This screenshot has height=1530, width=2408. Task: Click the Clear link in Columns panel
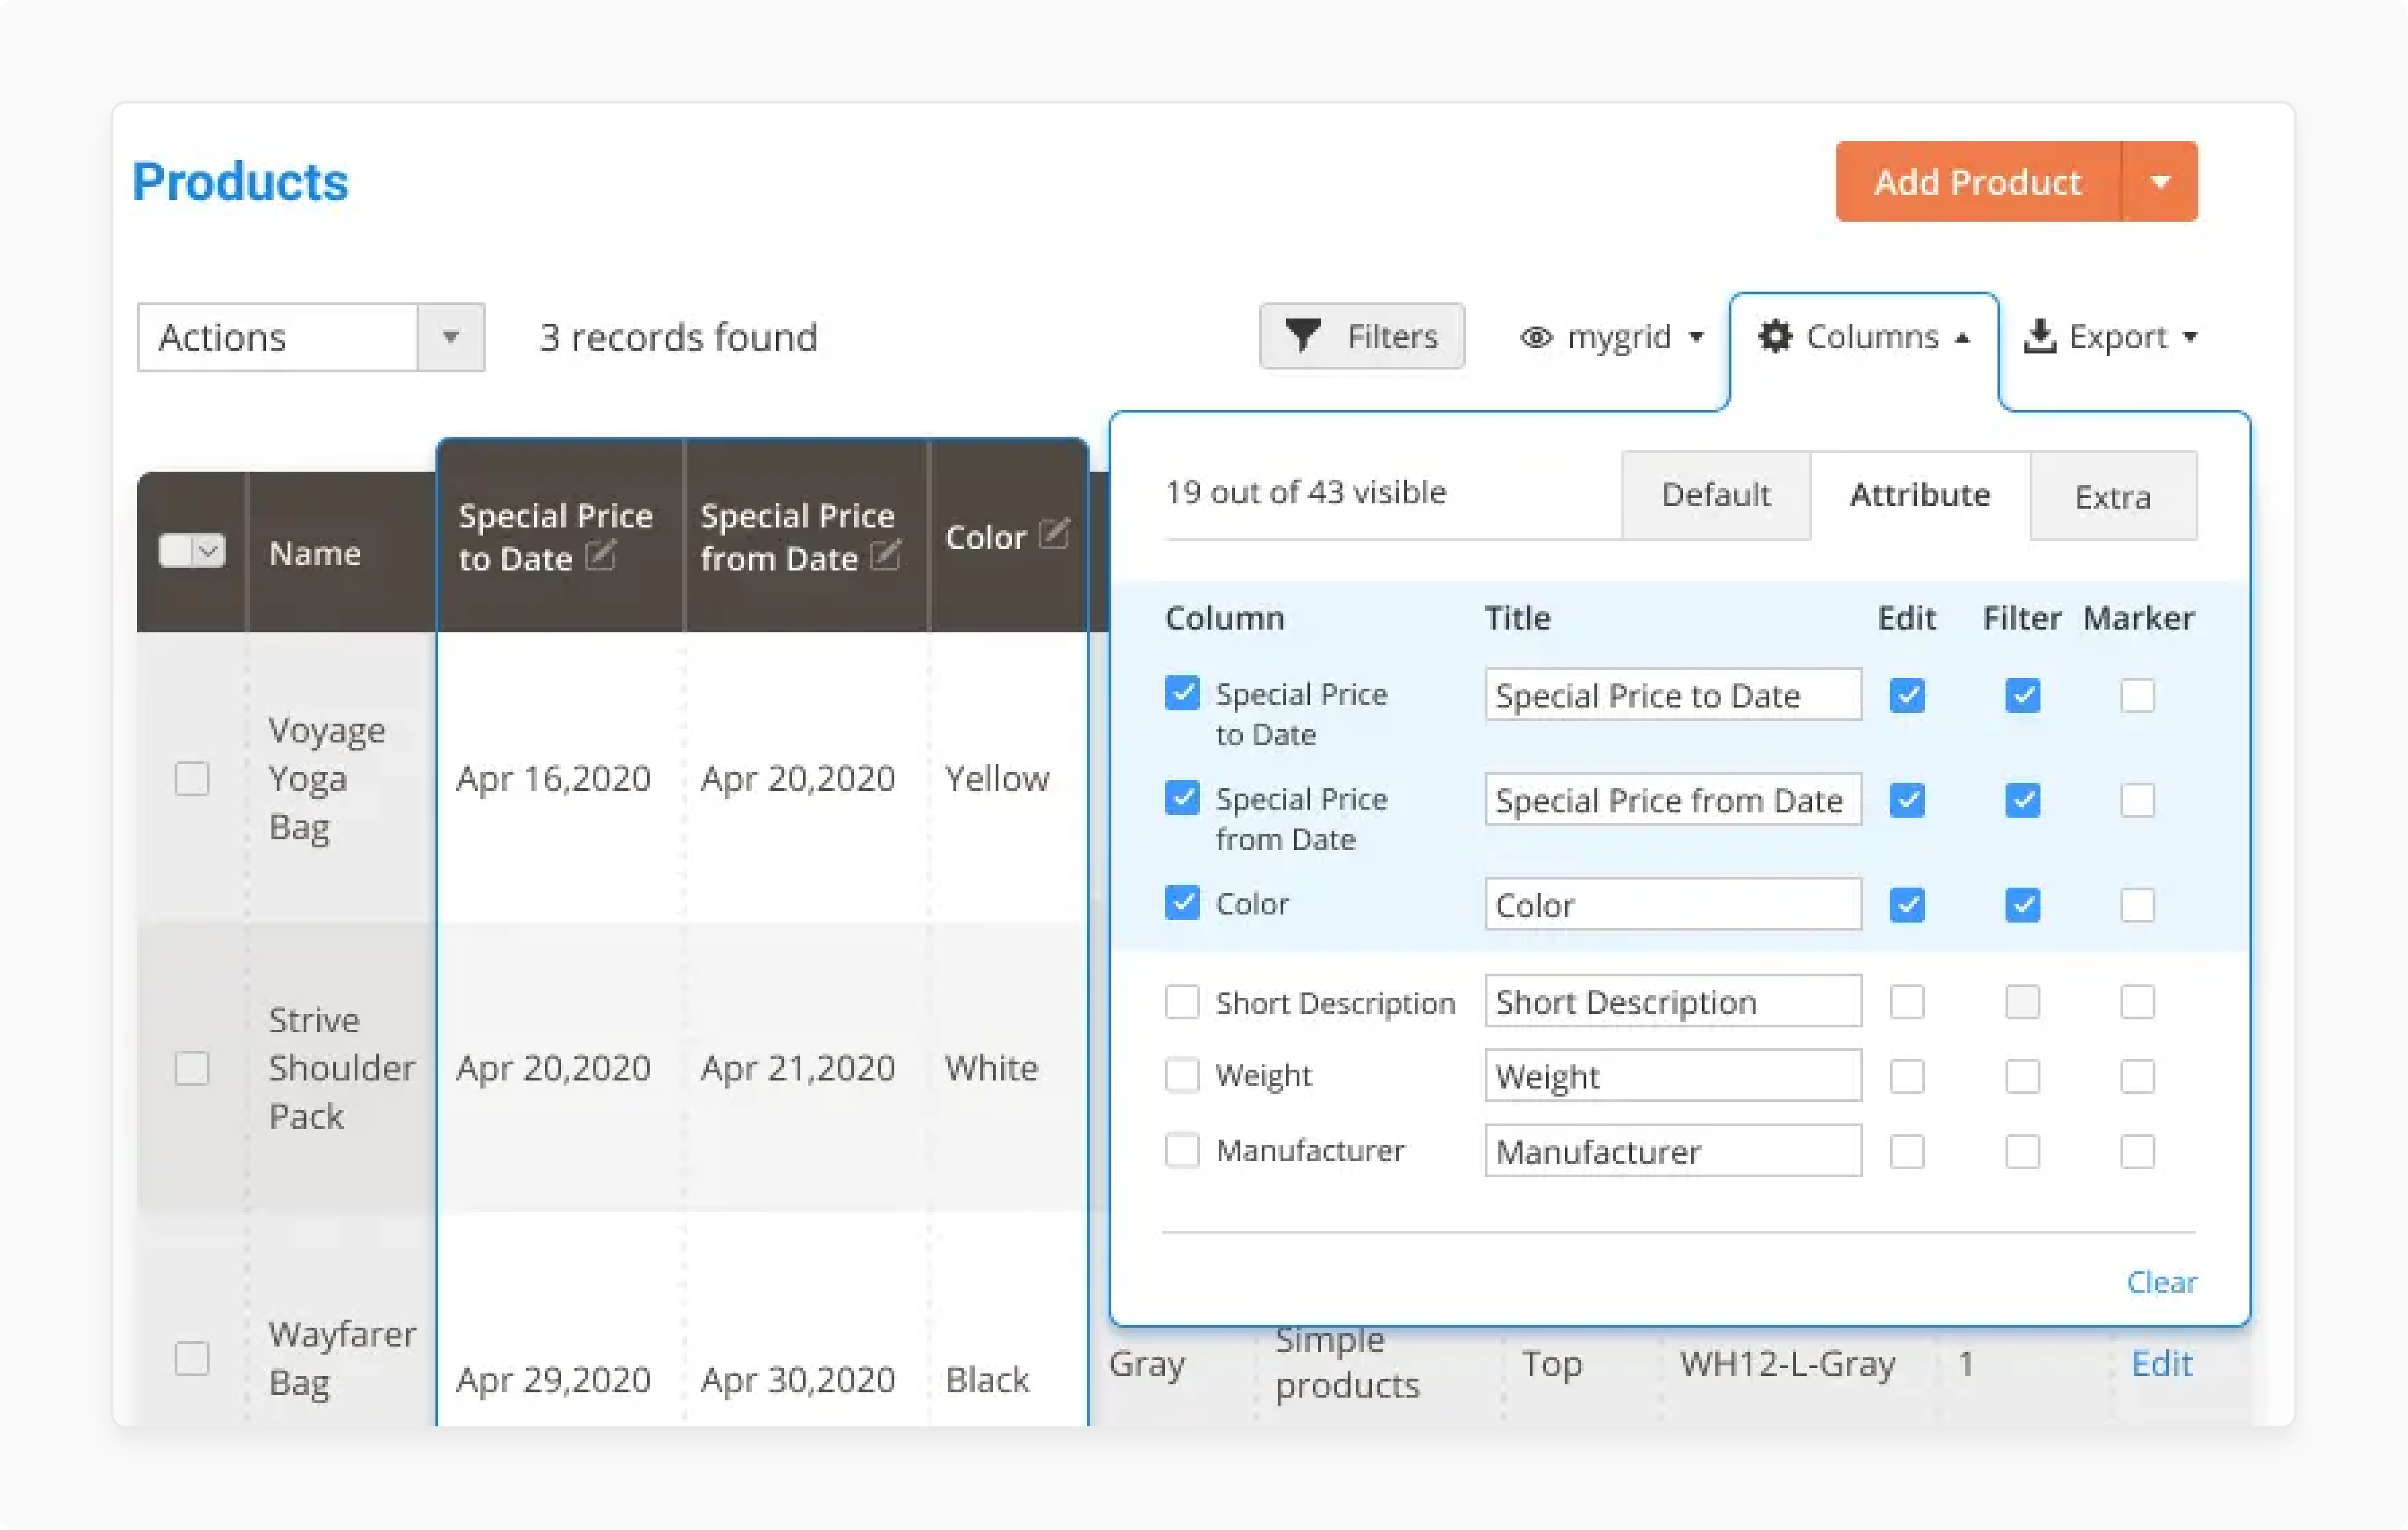(x=2161, y=1282)
